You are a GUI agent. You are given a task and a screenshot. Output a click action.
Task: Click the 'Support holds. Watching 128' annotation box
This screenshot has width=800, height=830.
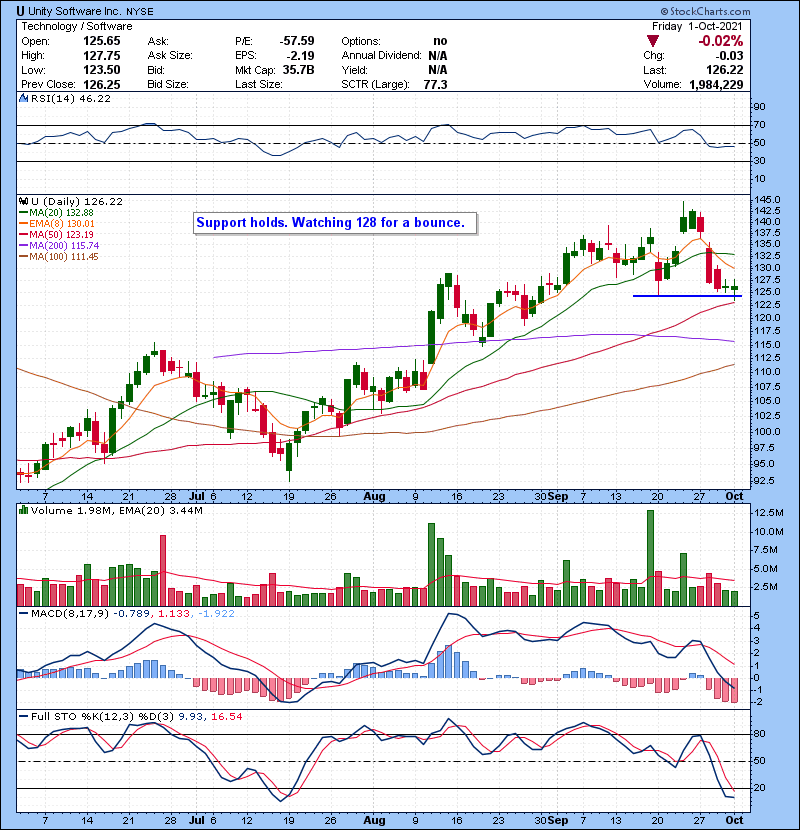(x=335, y=223)
